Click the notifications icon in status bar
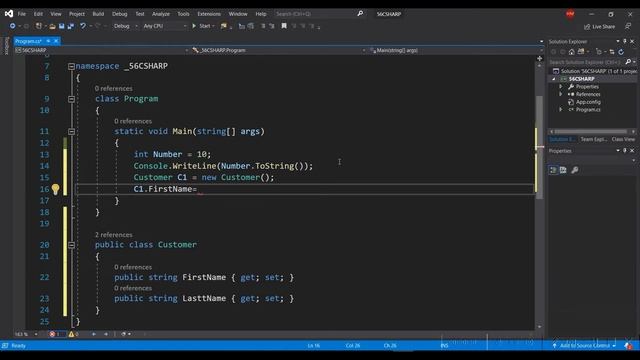 point(628,346)
